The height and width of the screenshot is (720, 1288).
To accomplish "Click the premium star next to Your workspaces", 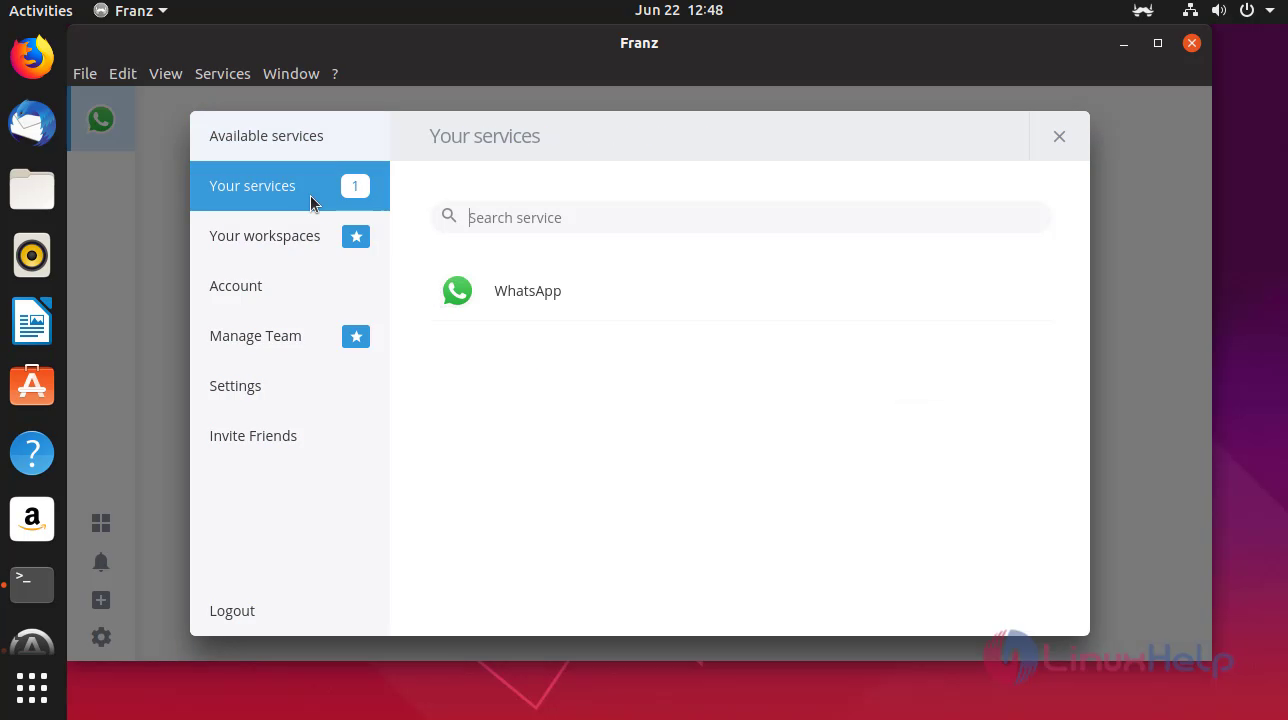I will tap(356, 236).
